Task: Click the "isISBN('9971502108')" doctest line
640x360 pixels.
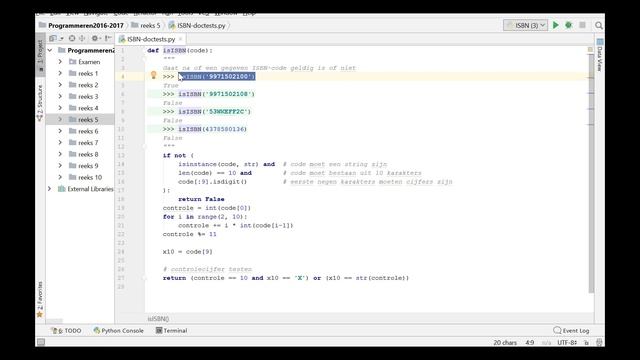Action: tap(216, 94)
